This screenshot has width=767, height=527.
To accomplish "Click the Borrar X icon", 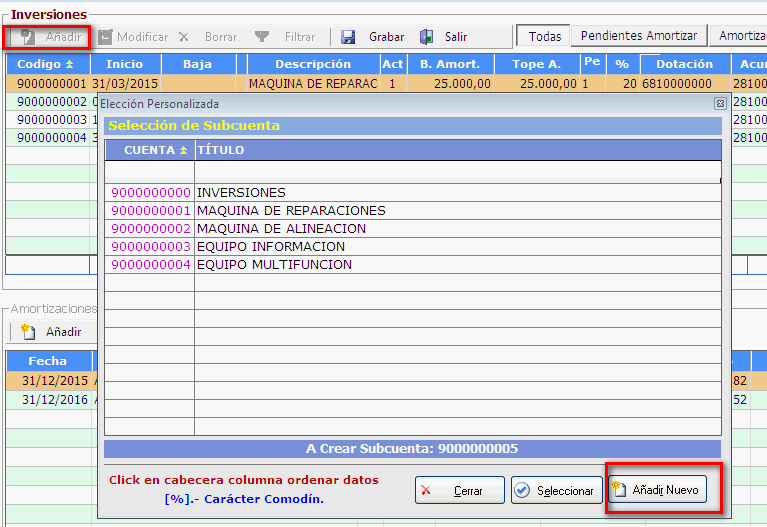I will (183, 37).
